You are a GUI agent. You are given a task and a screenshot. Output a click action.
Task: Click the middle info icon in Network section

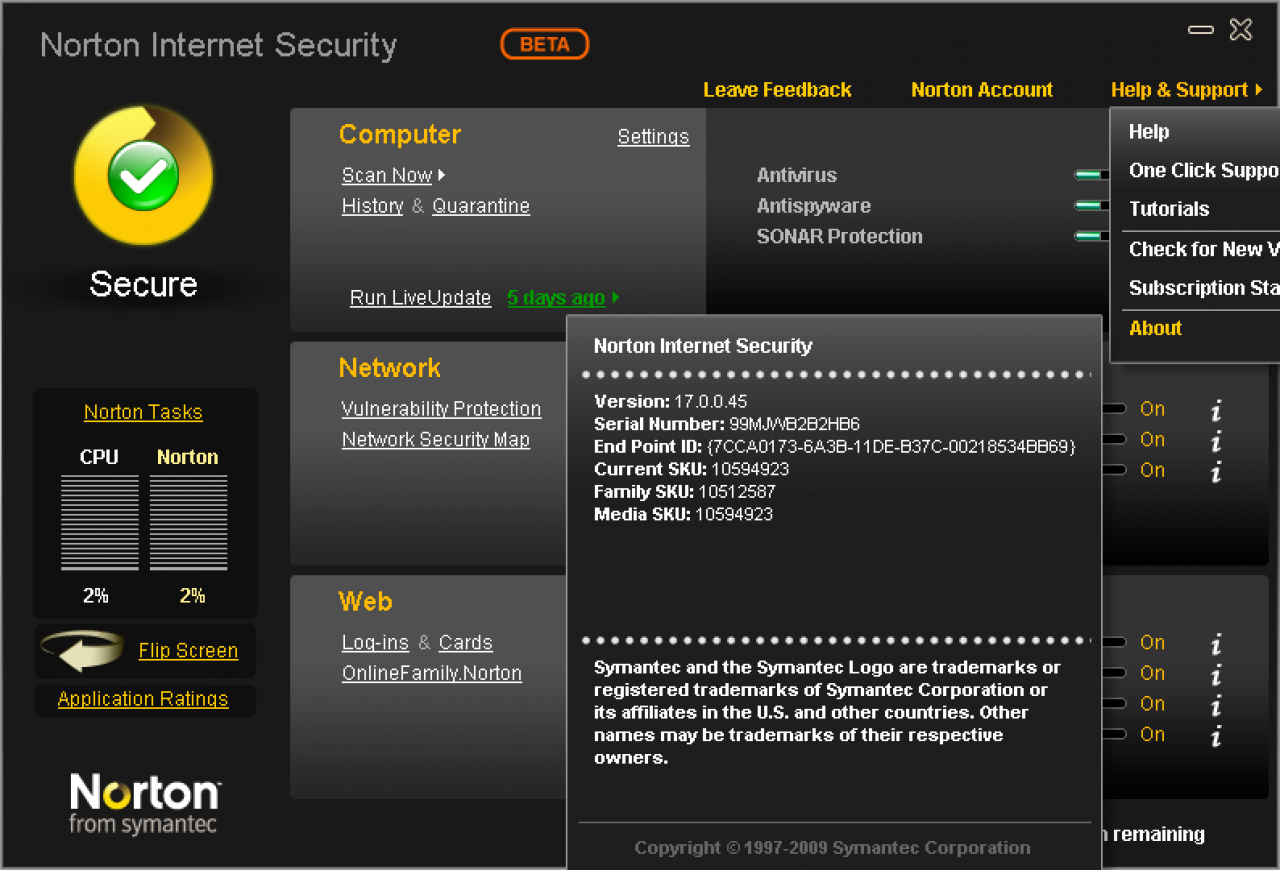pos(1216,441)
